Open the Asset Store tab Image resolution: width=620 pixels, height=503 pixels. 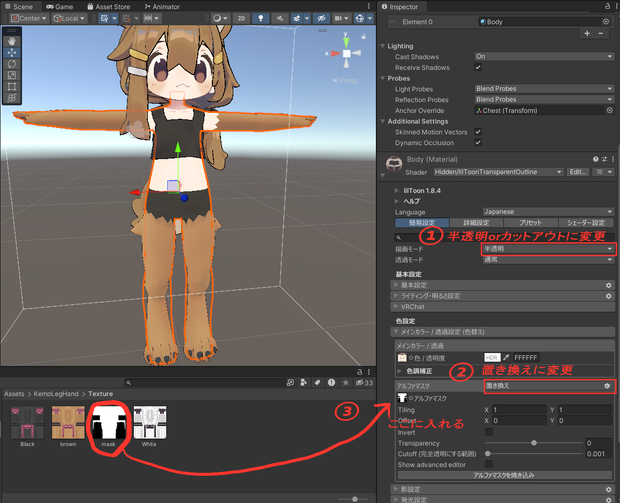coord(108,7)
